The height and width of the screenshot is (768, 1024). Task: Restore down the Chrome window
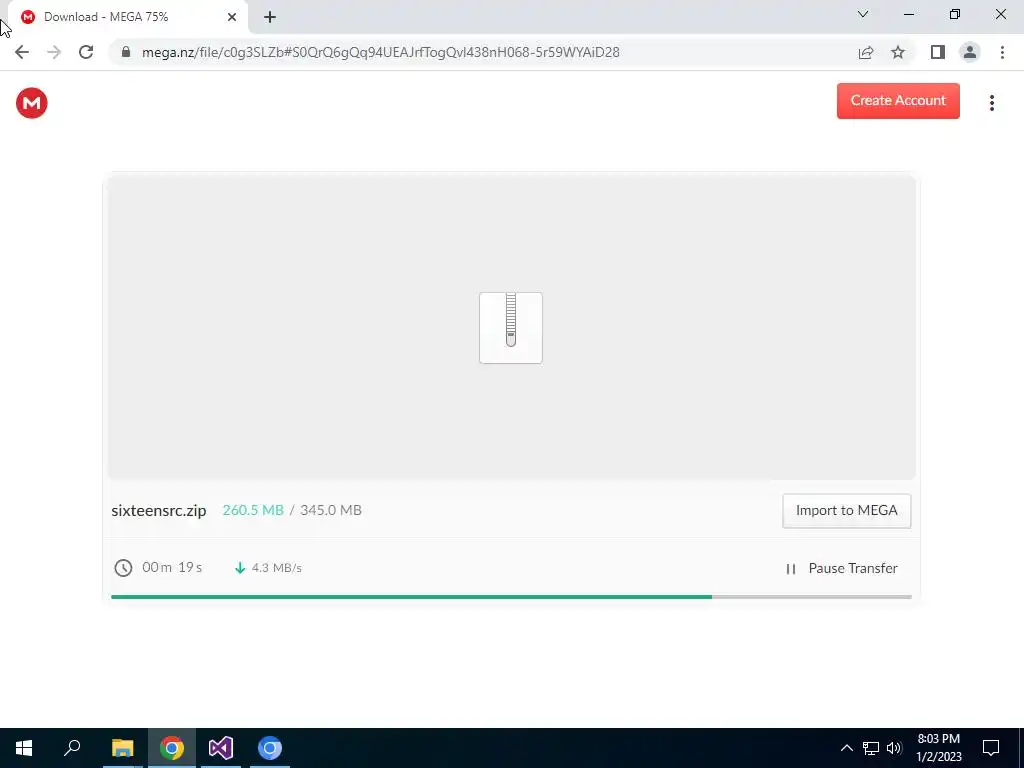pyautogui.click(x=955, y=14)
